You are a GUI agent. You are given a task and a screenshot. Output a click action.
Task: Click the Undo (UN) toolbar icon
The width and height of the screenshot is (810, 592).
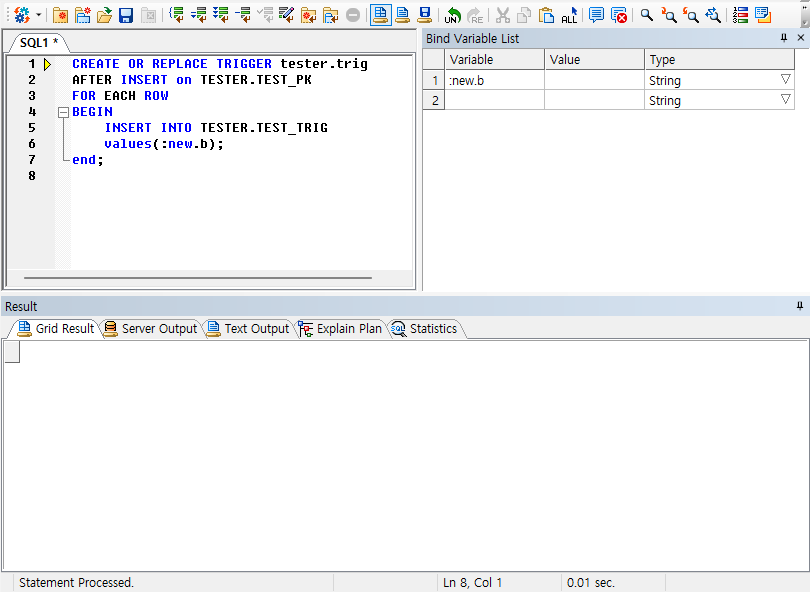[453, 15]
